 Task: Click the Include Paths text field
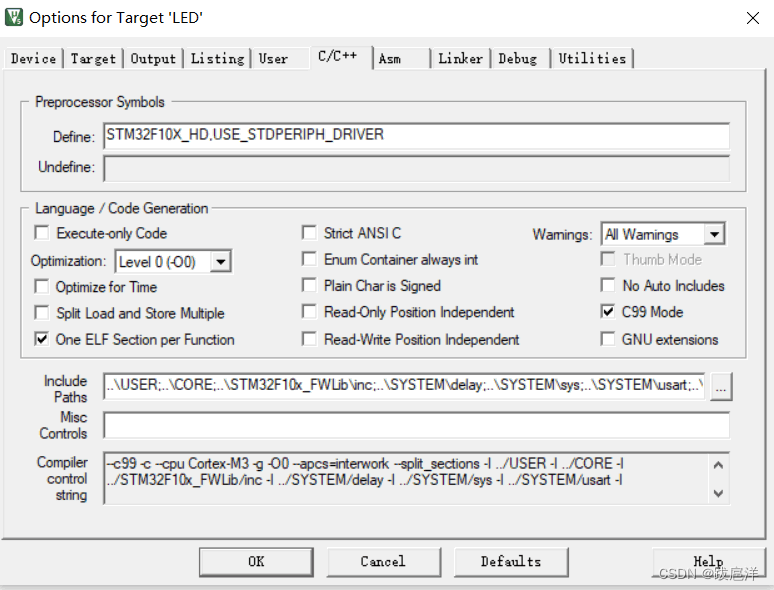tap(404, 386)
